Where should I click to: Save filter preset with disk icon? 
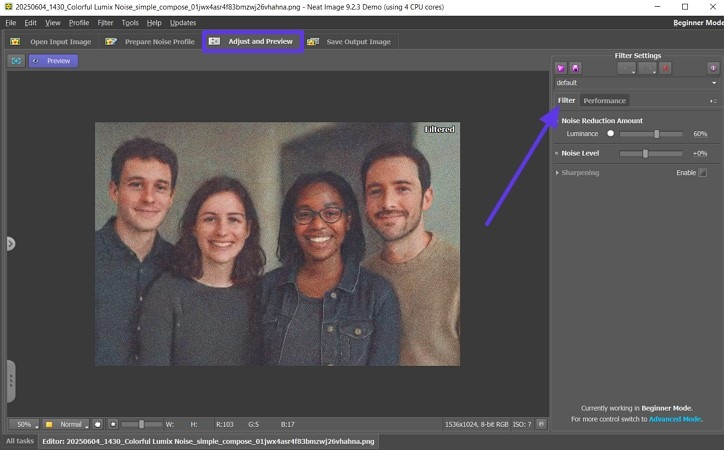pos(575,68)
